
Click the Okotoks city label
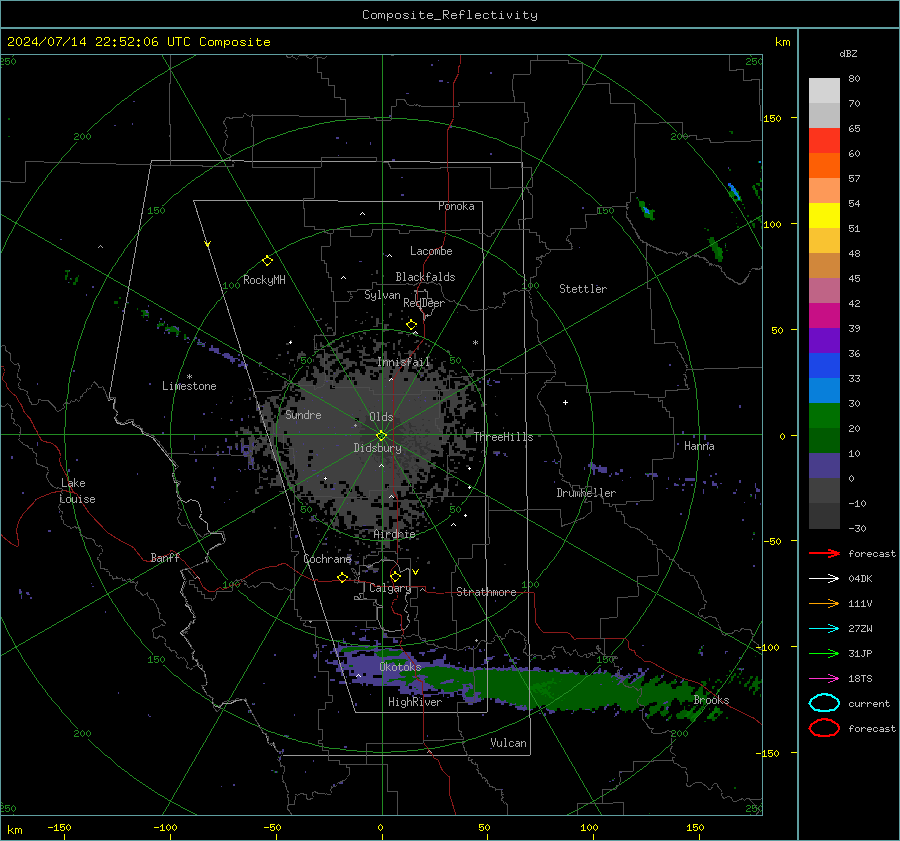[400, 667]
